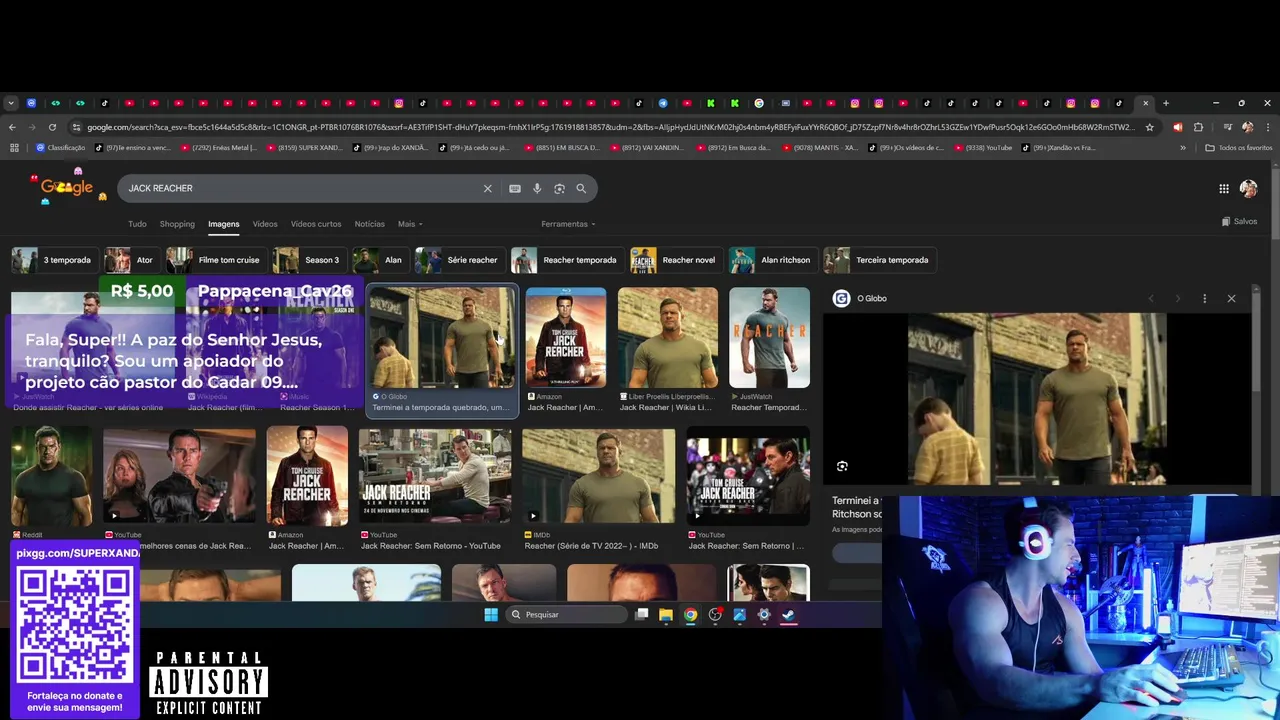Open the Windows Start menu
Viewport: 1280px width, 720px height.
491,614
